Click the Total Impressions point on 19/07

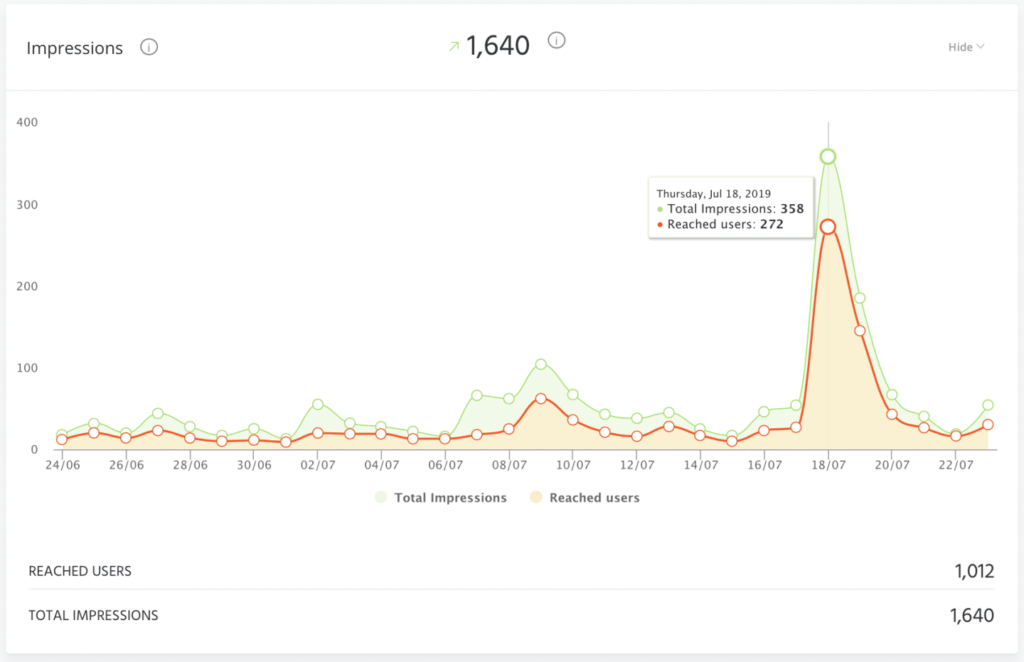click(860, 298)
